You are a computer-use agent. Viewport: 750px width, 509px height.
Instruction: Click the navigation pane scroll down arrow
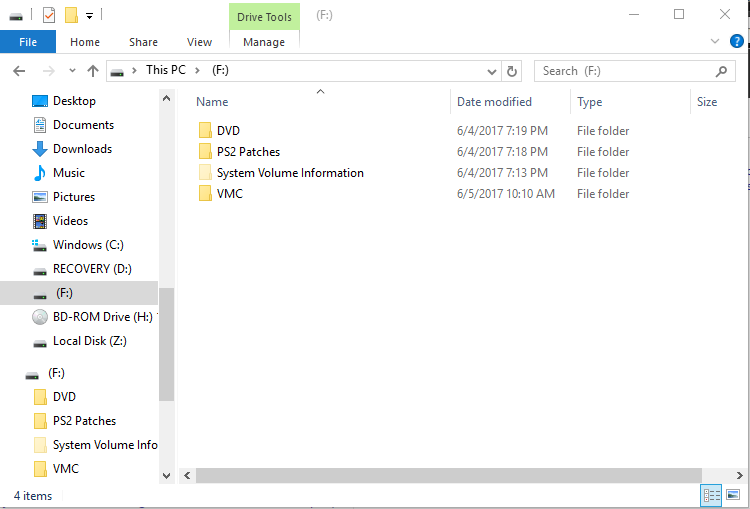[x=166, y=476]
